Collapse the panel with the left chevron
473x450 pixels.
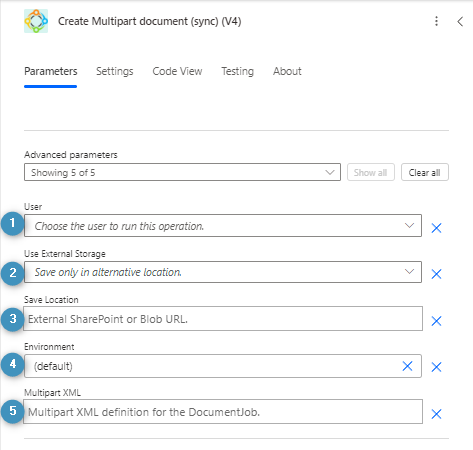(460, 22)
